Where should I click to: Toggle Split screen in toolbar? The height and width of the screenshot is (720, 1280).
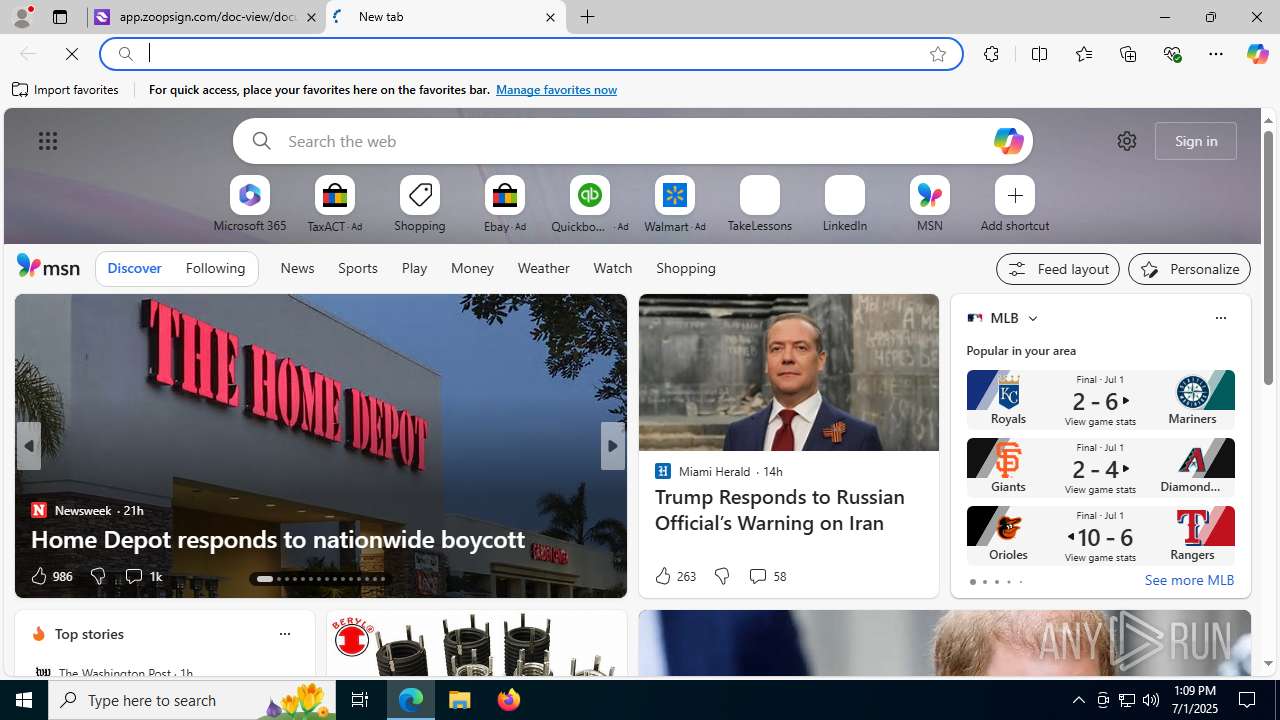[1040, 54]
